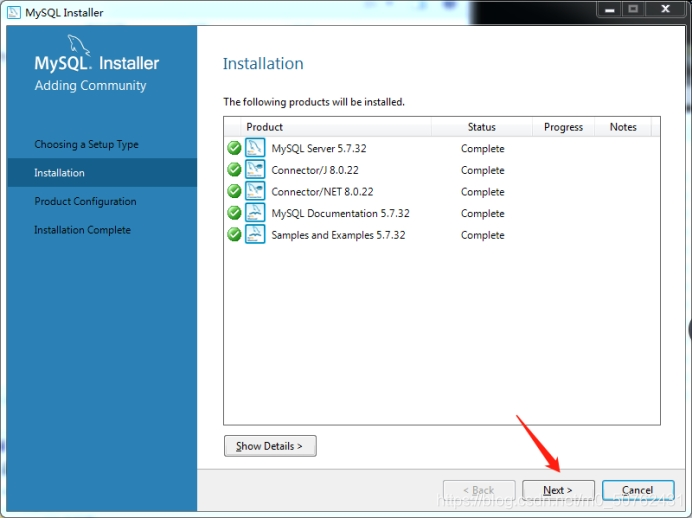Click the MySQL Documentation 5.7.32 product icon
The image size is (692, 519).
[x=255, y=213]
